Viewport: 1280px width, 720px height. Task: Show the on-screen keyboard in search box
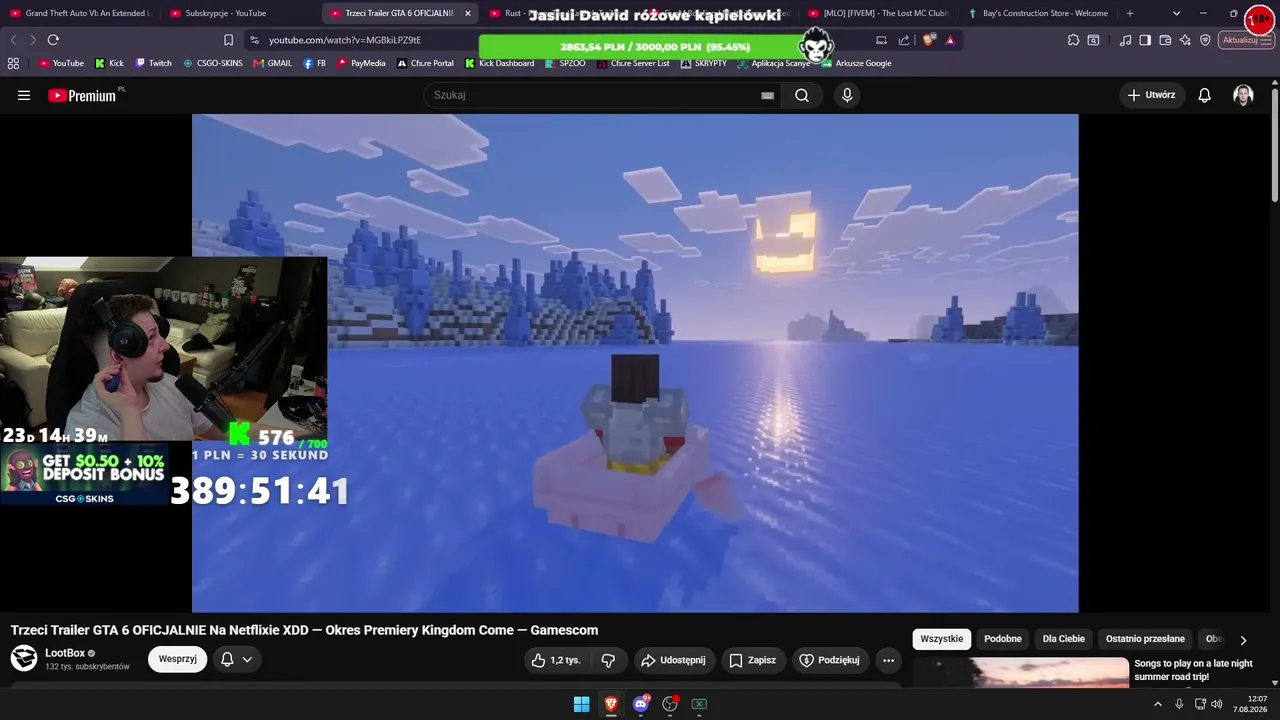click(x=767, y=95)
